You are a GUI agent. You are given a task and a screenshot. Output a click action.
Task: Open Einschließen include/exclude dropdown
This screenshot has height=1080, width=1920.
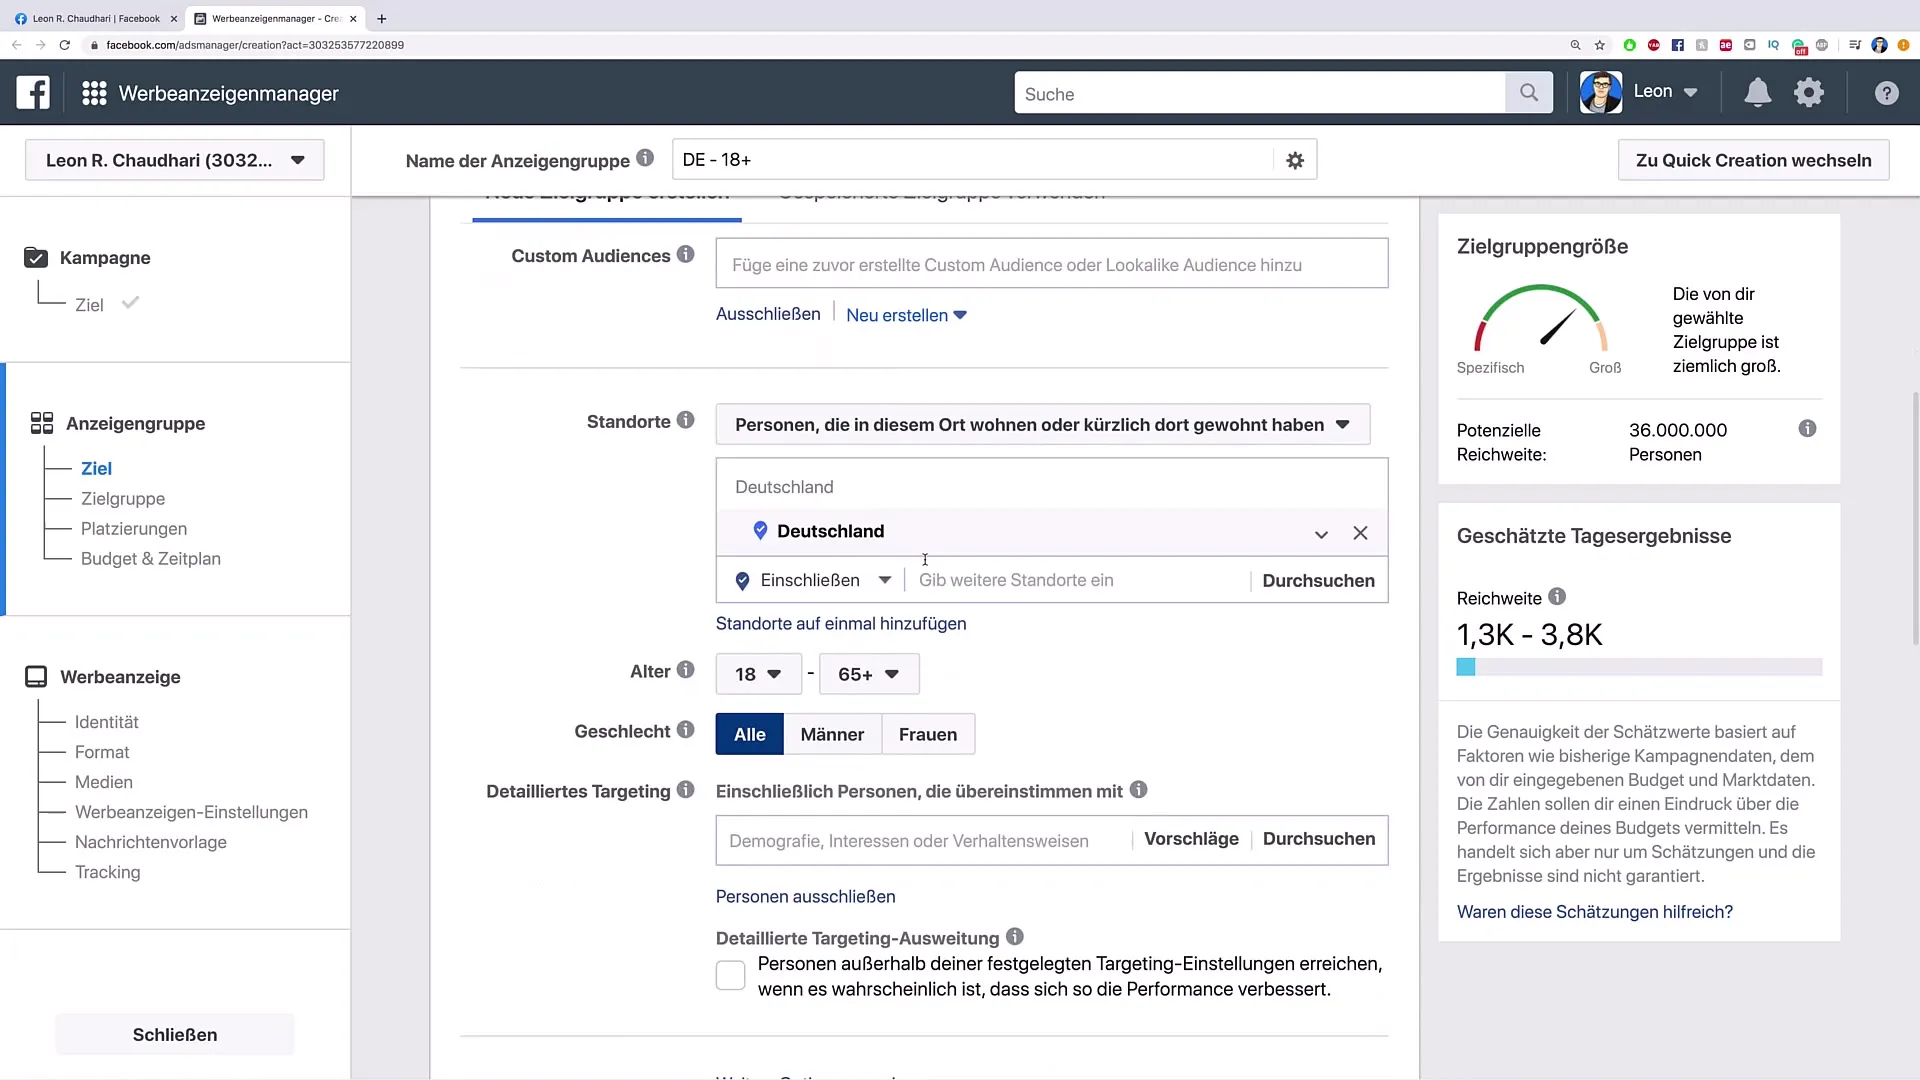point(813,580)
